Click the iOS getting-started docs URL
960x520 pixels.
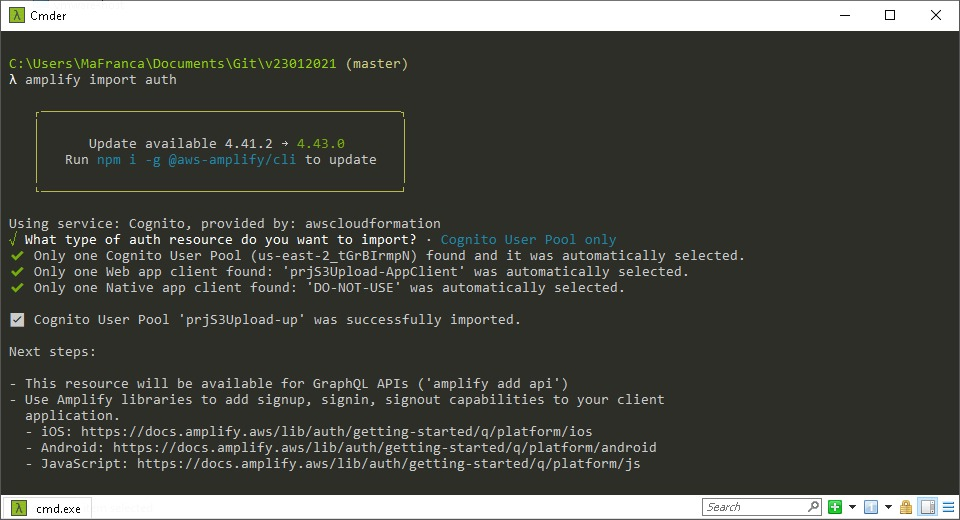coord(336,431)
